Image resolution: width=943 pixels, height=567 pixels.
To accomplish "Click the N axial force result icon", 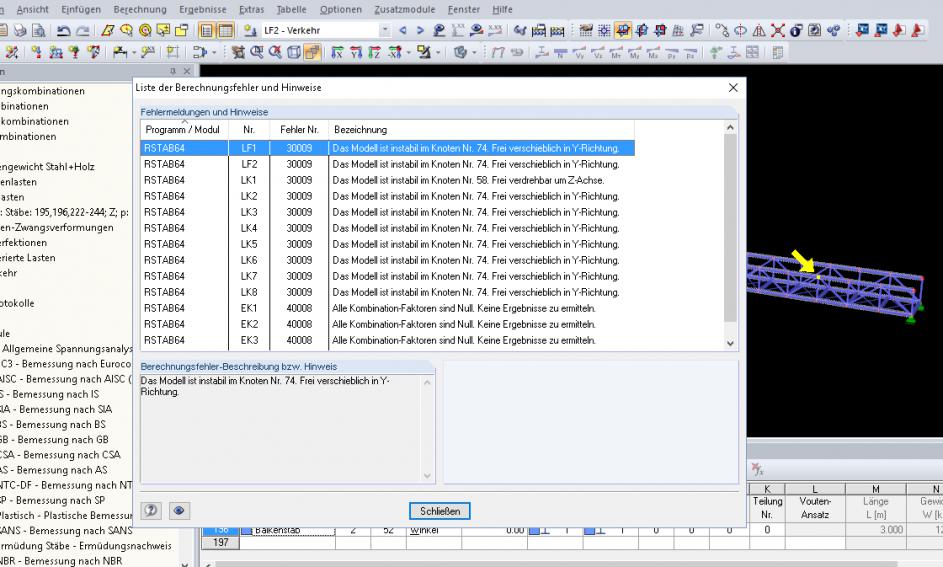I will pos(560,53).
